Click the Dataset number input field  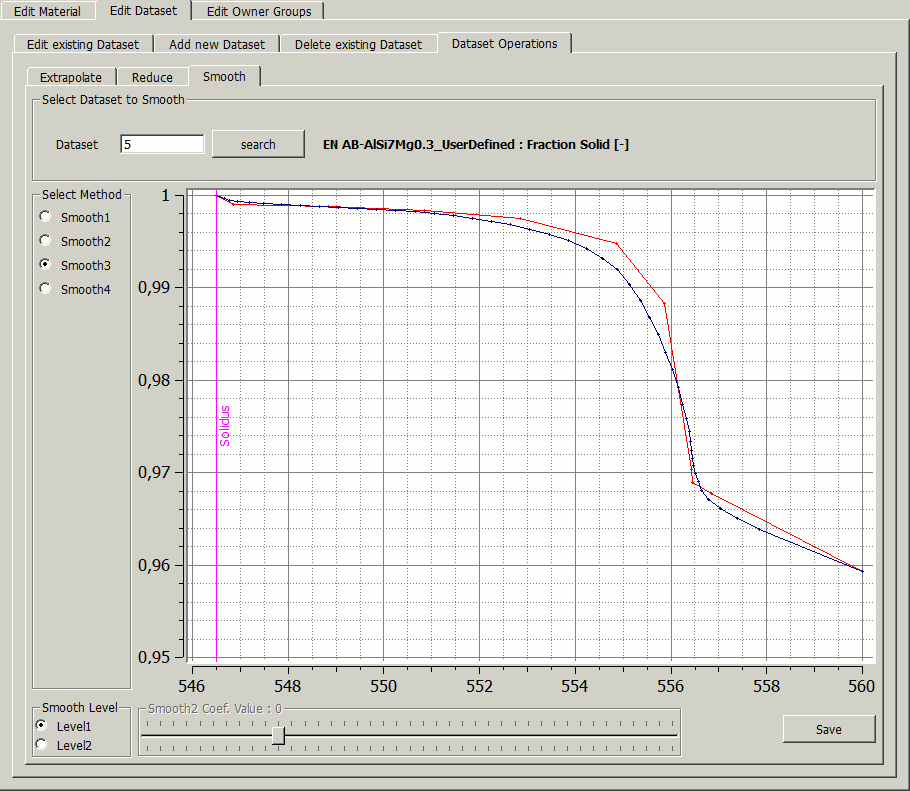(x=162, y=144)
